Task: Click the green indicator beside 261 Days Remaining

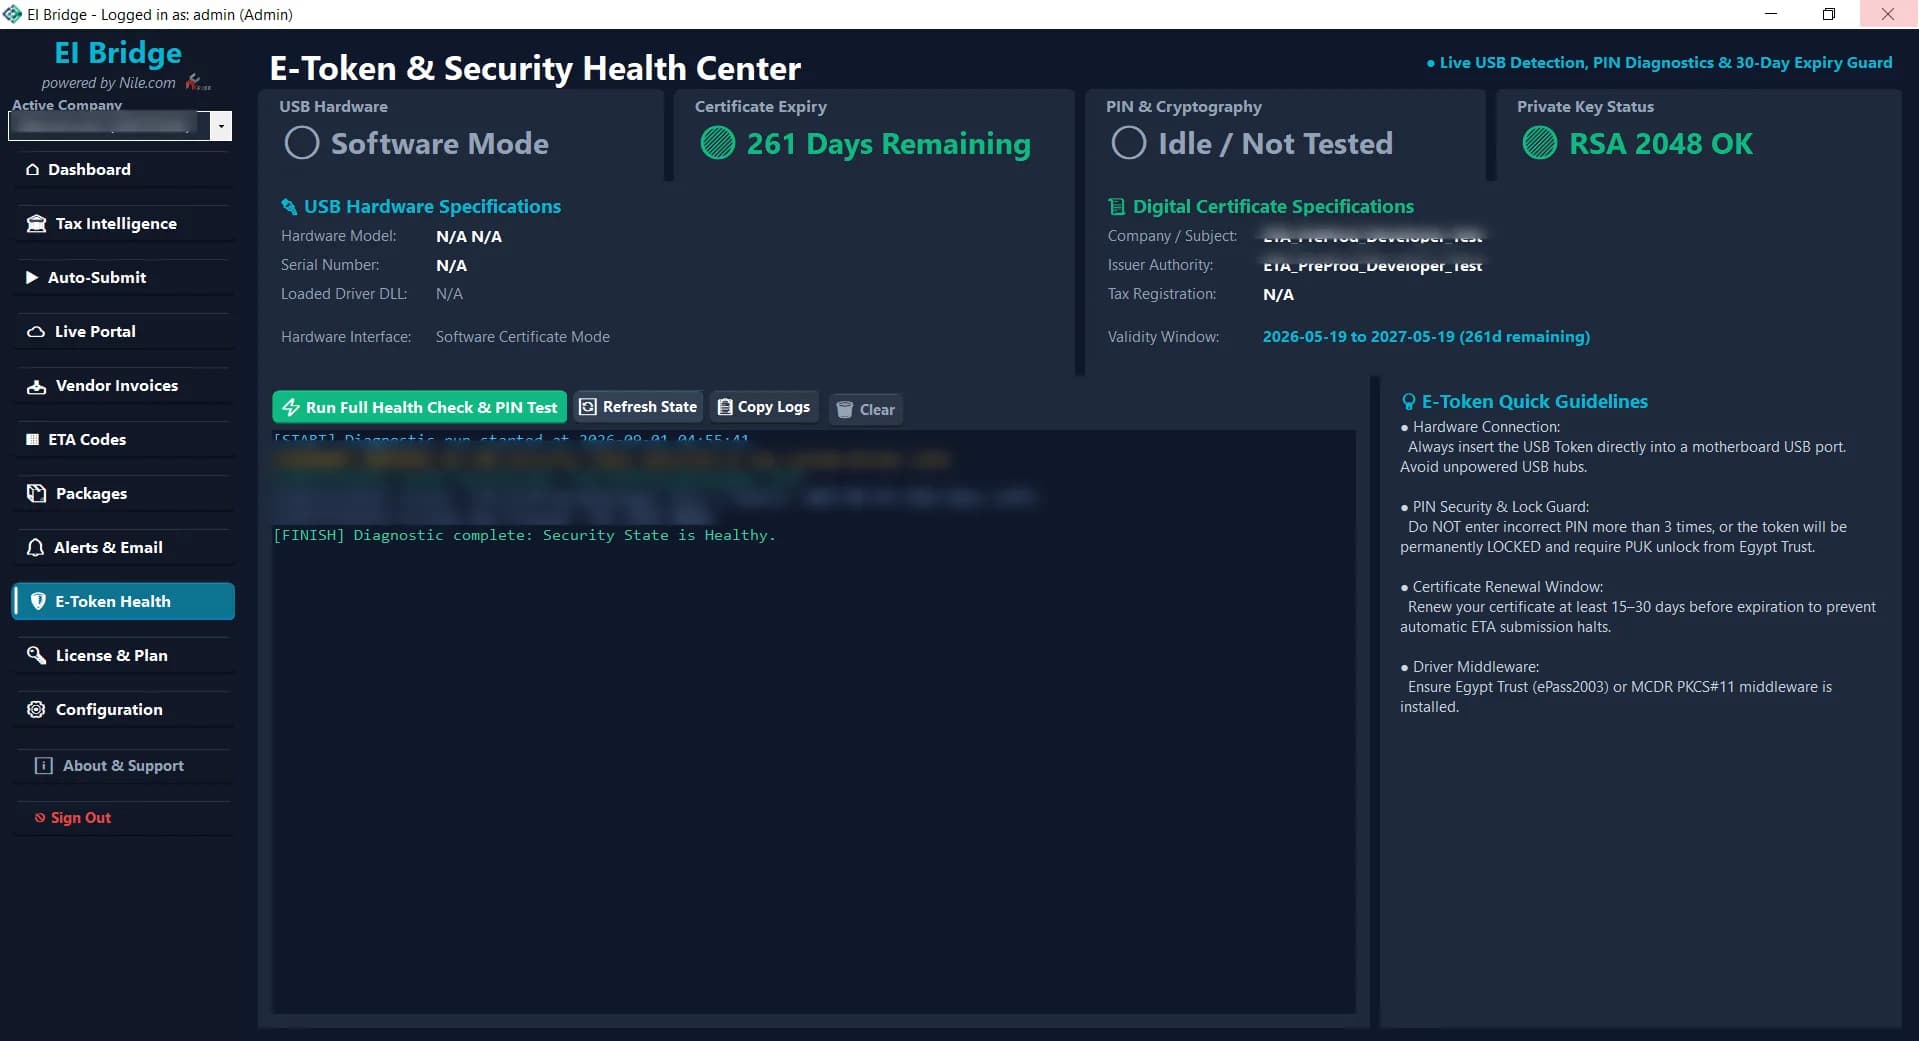Action: click(x=718, y=143)
